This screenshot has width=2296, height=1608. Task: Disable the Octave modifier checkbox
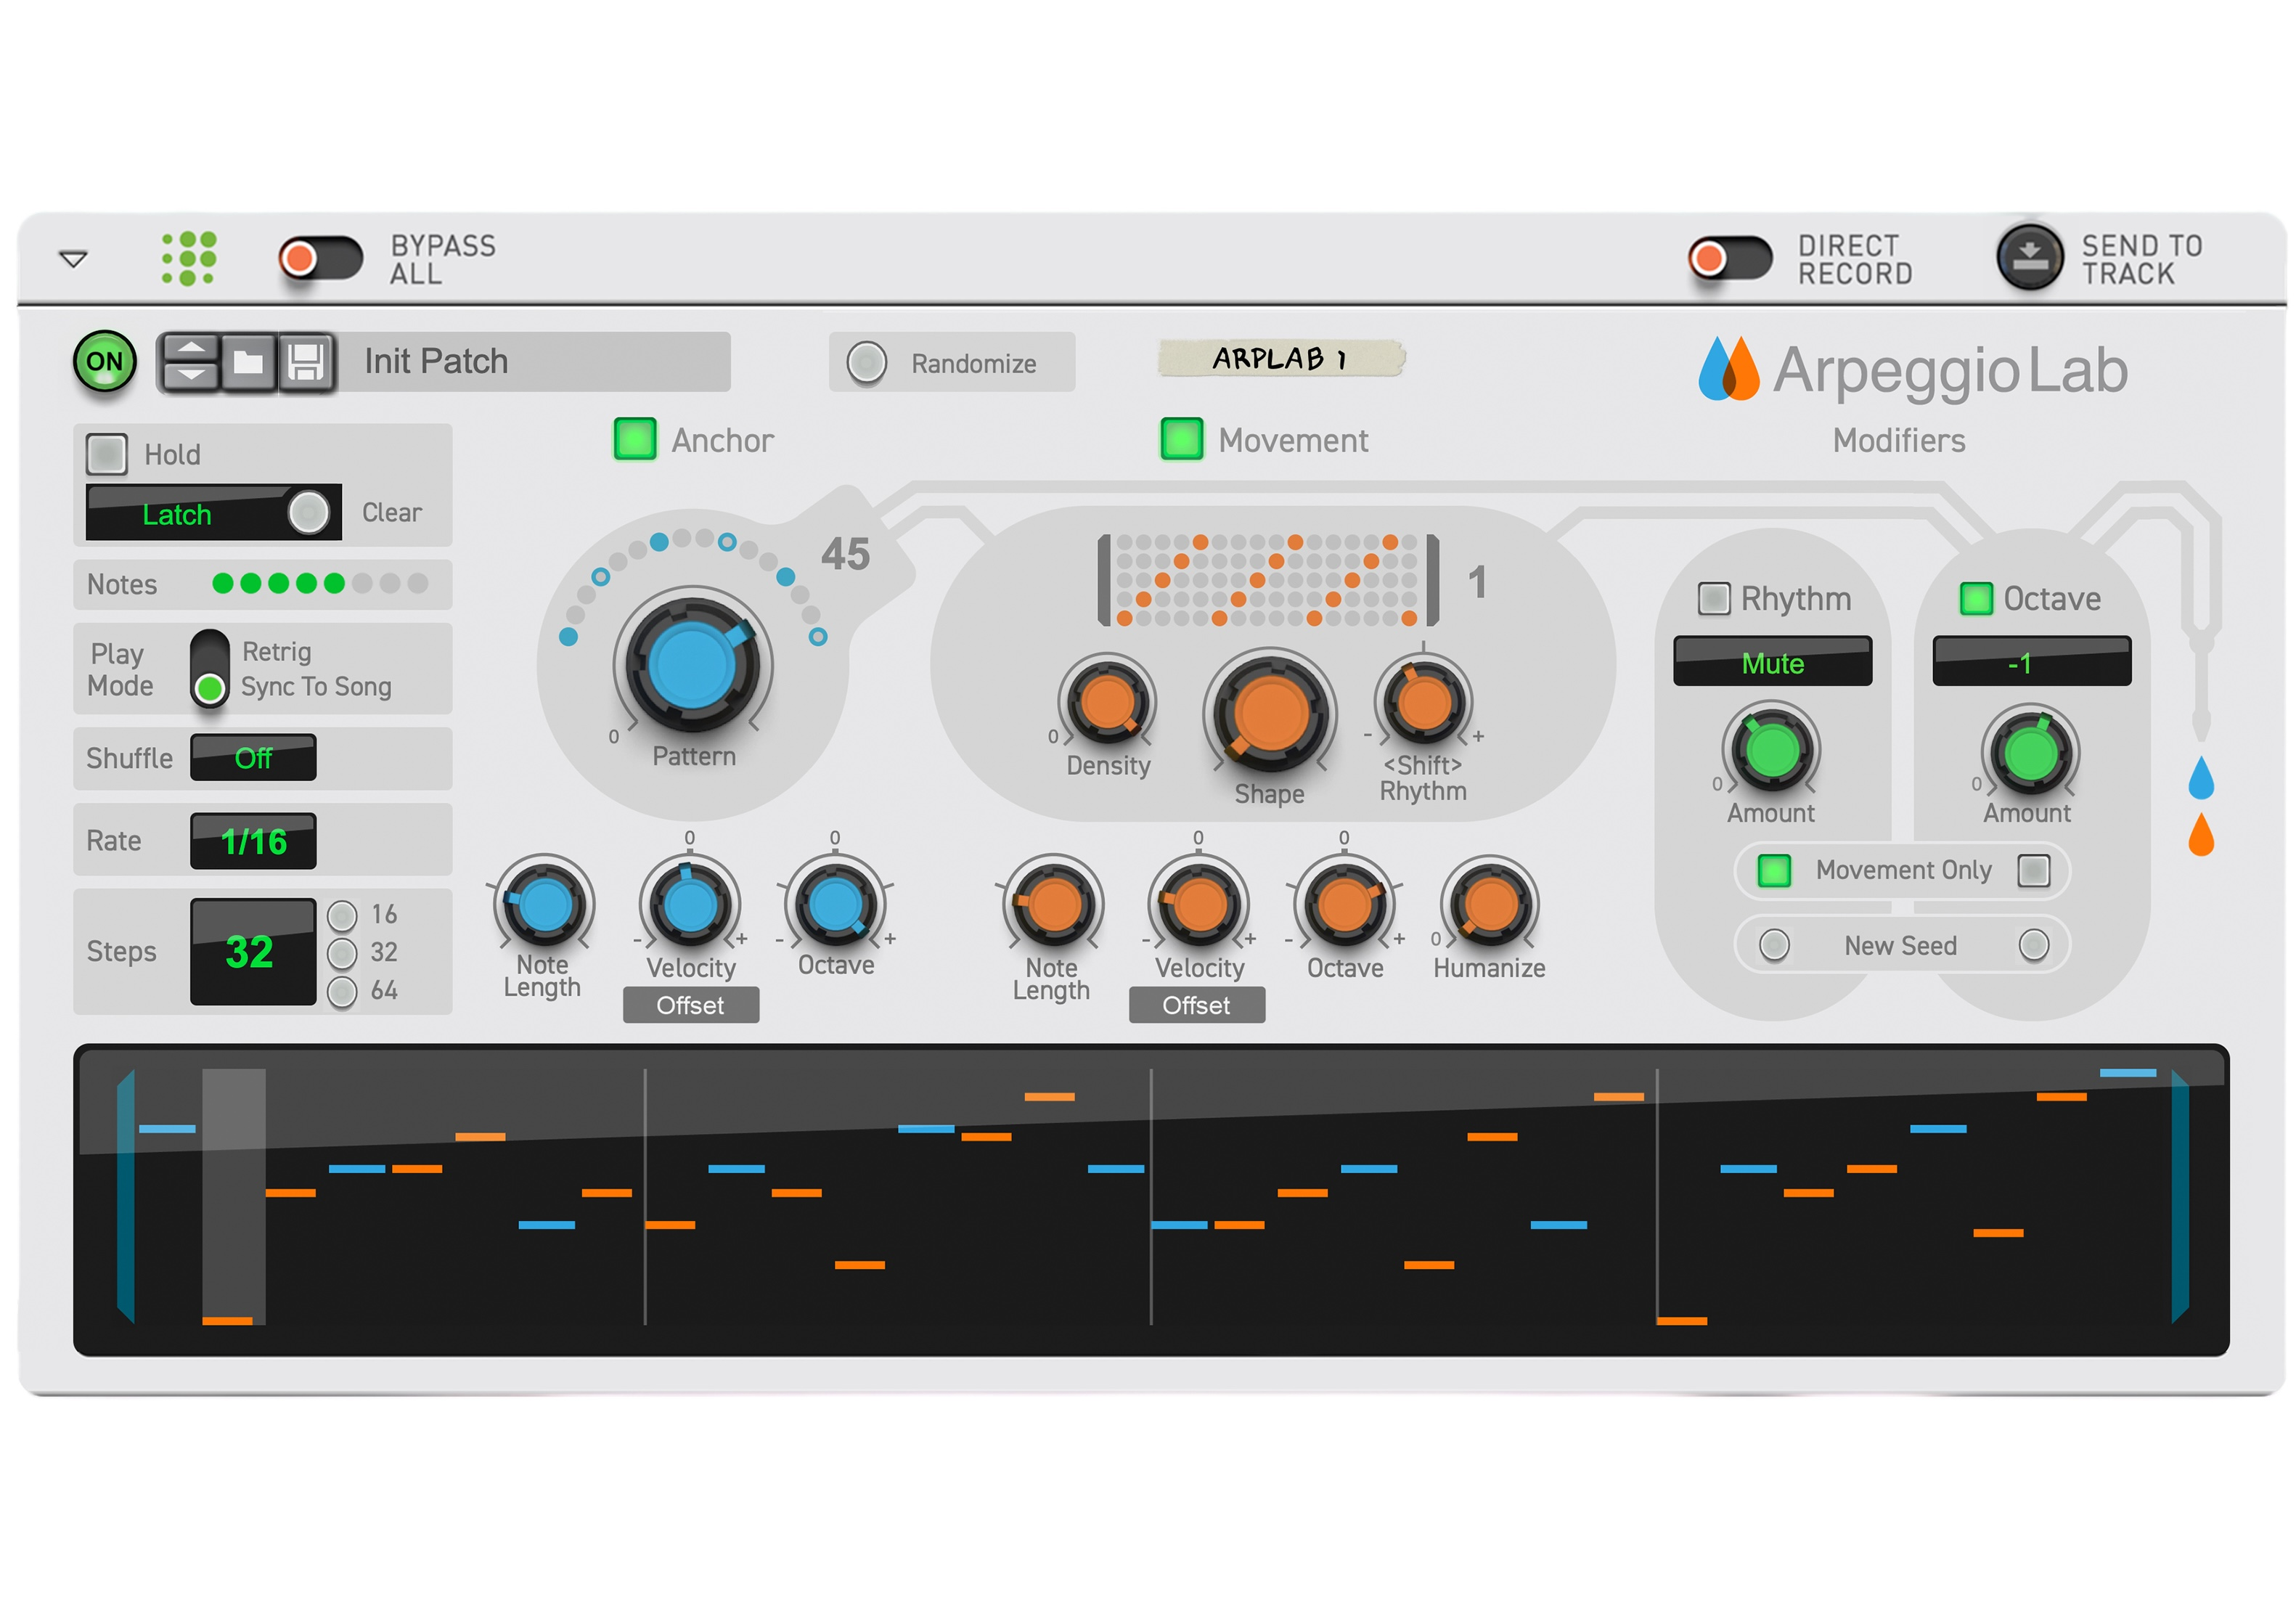click(x=1976, y=598)
